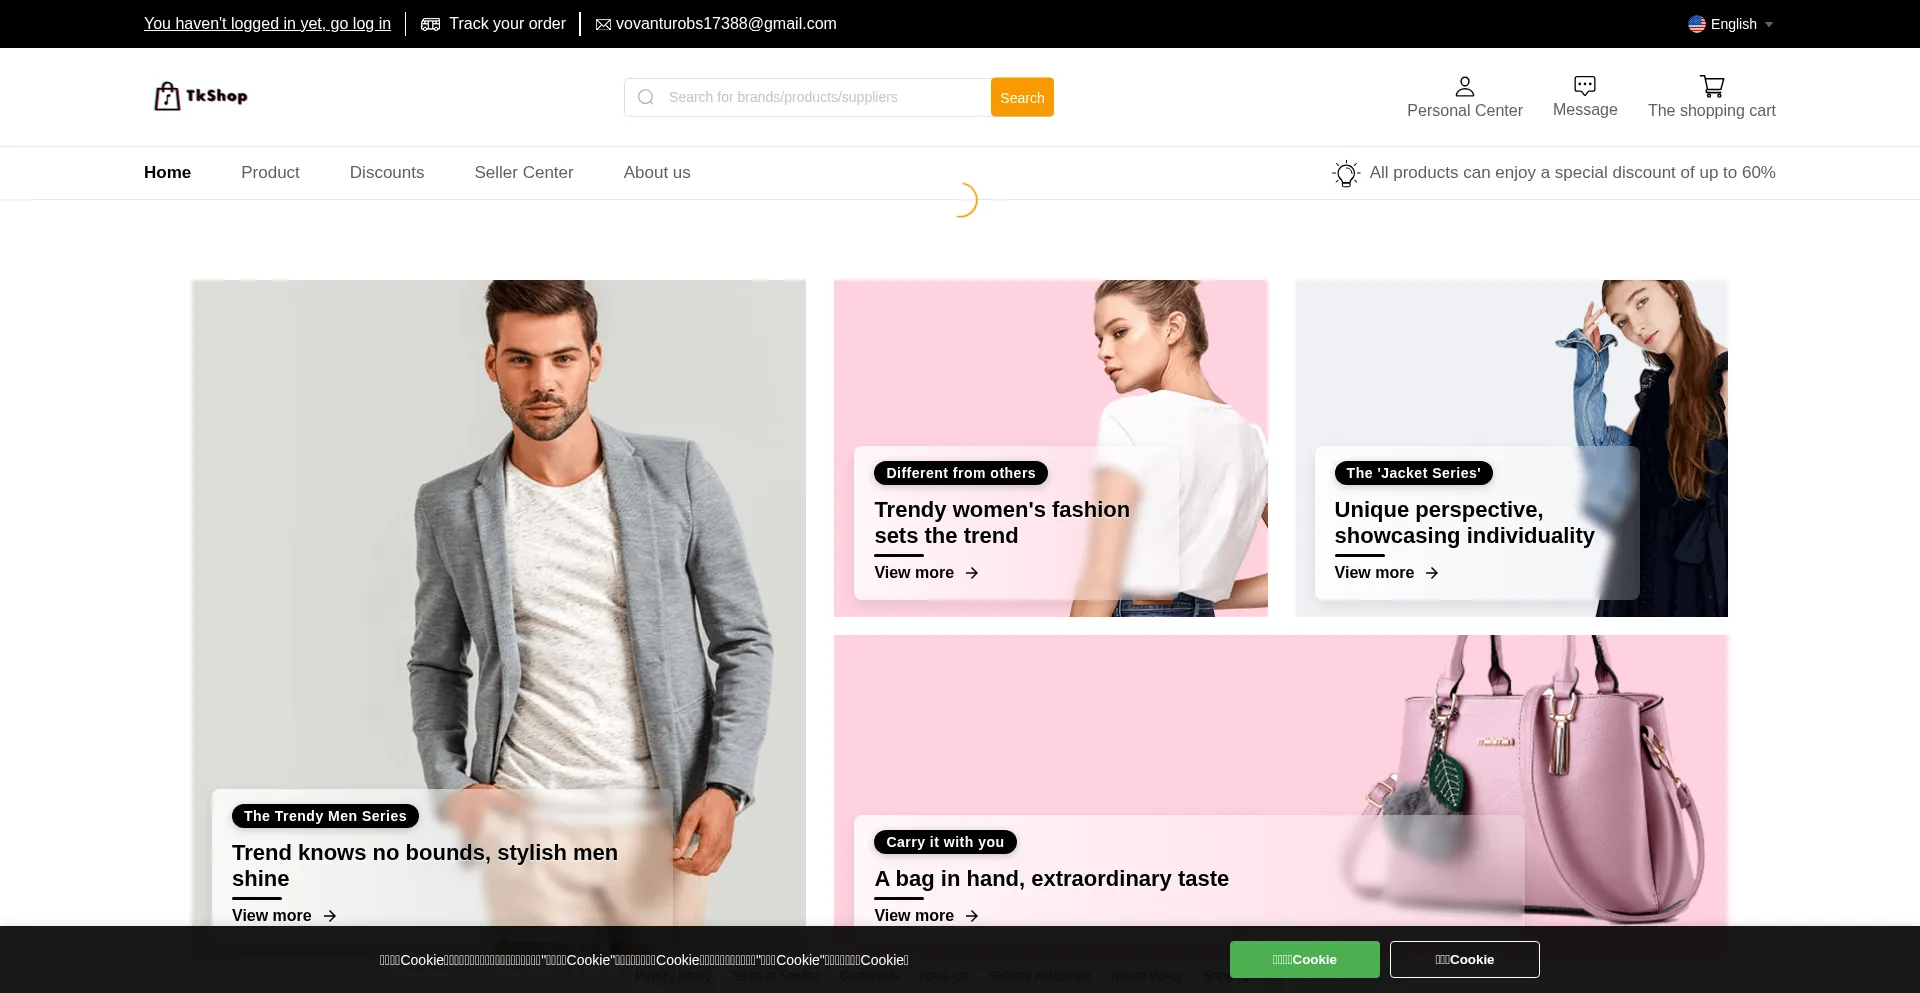Viewport: 1920px width, 993px height.
Task: Click the Track your order icon
Action: pos(431,24)
